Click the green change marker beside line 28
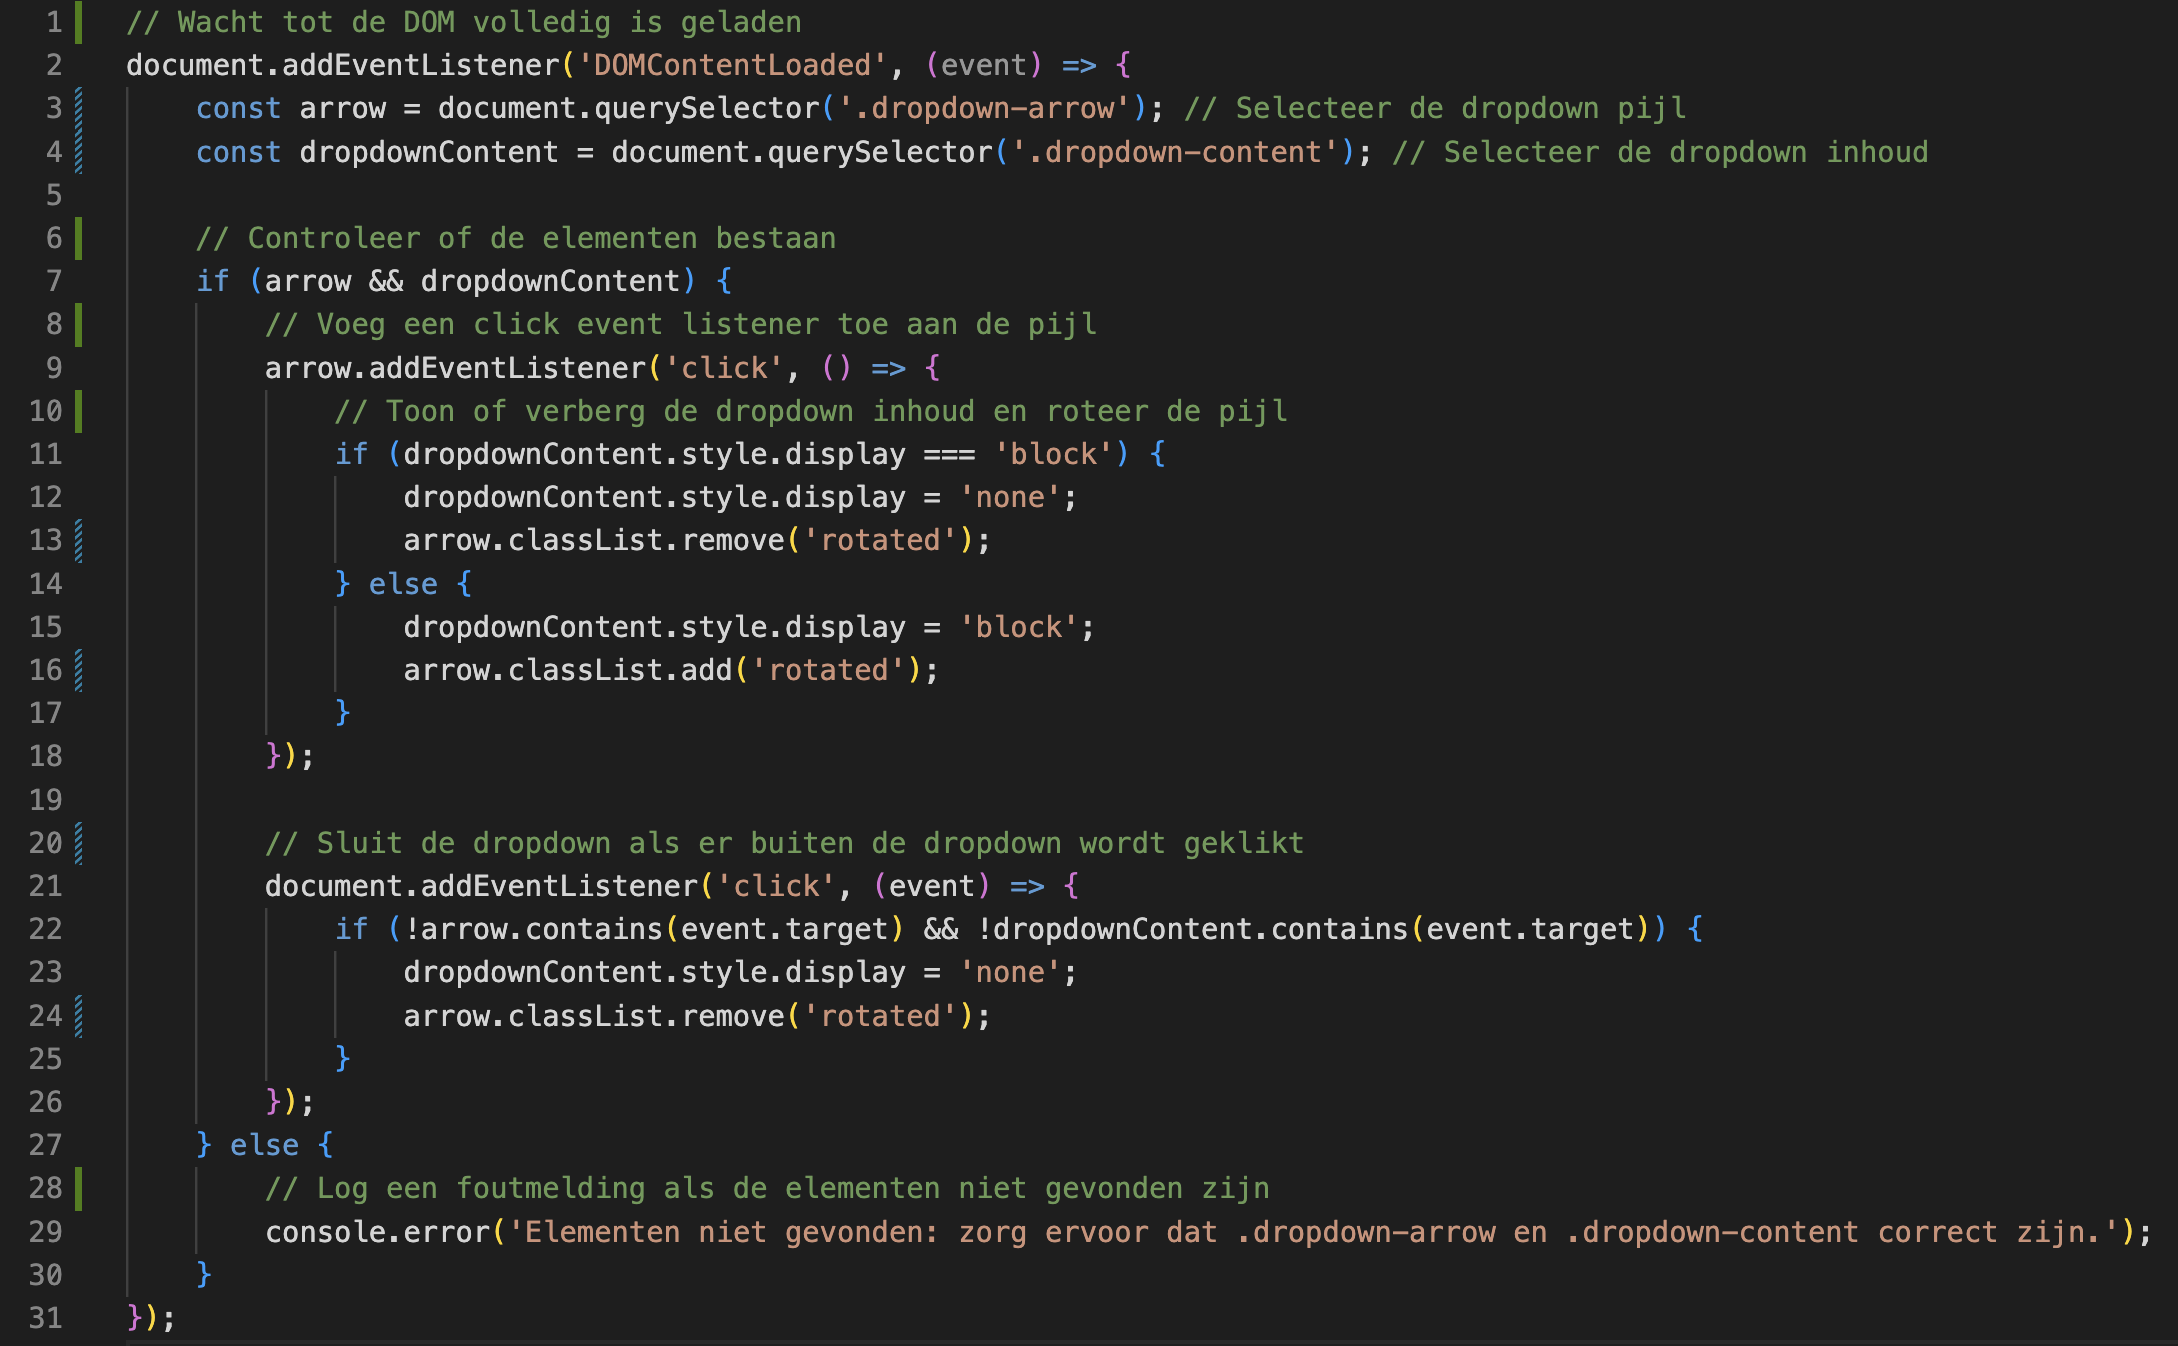 79,1189
